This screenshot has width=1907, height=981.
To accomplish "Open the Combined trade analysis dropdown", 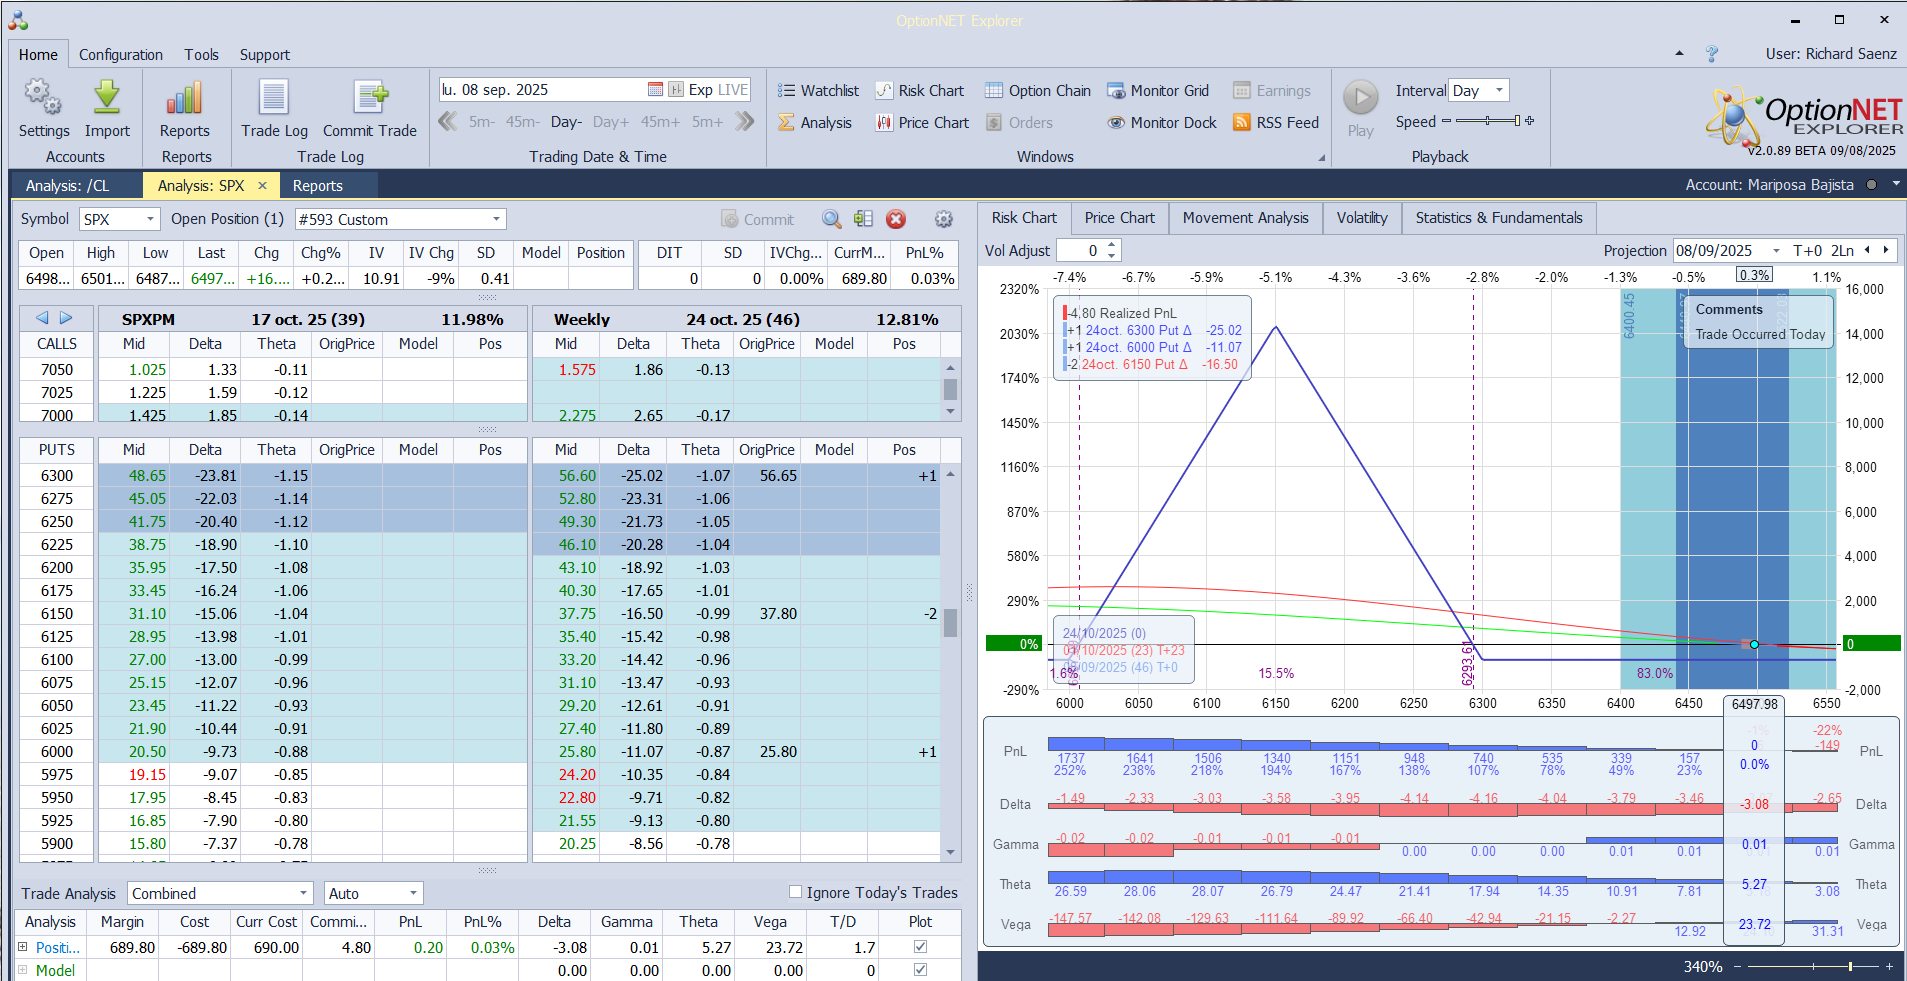I will tap(303, 893).
